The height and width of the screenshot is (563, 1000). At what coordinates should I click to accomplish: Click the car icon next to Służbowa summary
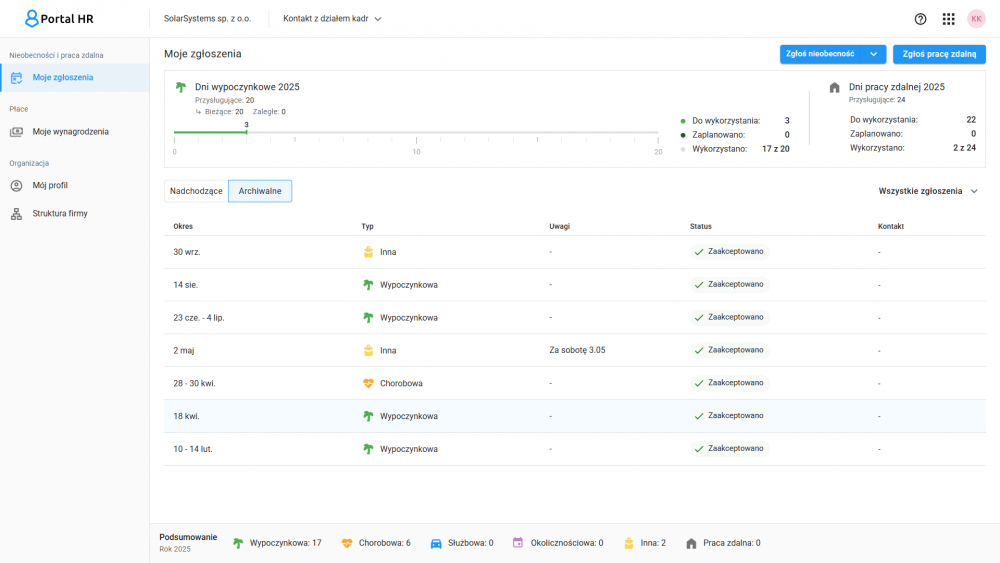tap(436, 543)
